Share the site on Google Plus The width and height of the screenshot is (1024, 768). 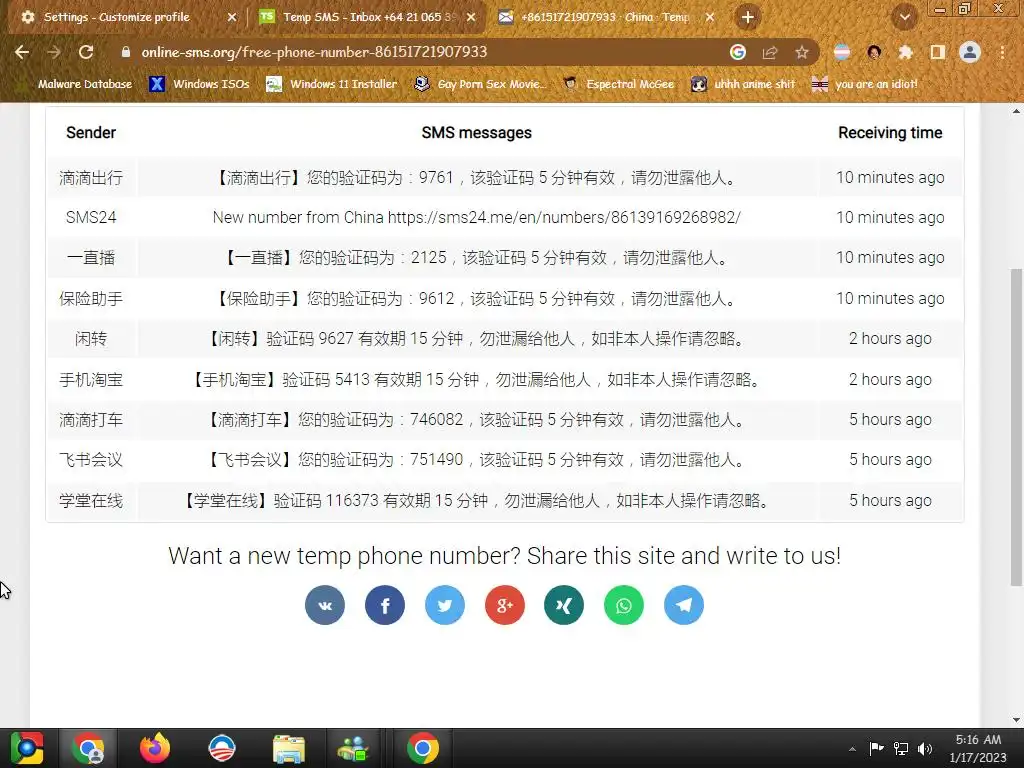pos(505,605)
